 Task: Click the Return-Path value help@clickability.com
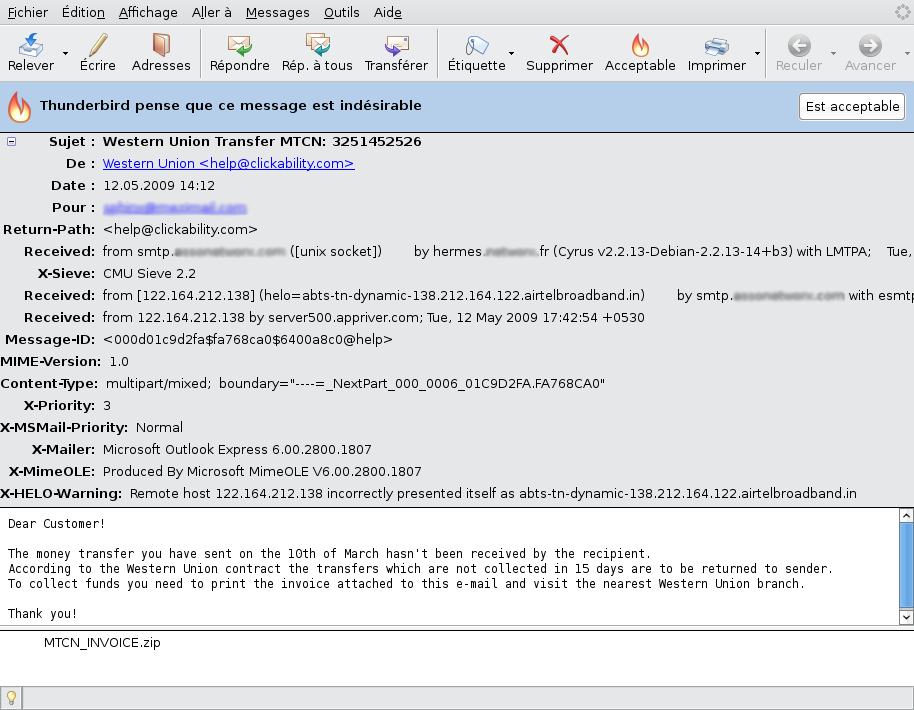180,230
